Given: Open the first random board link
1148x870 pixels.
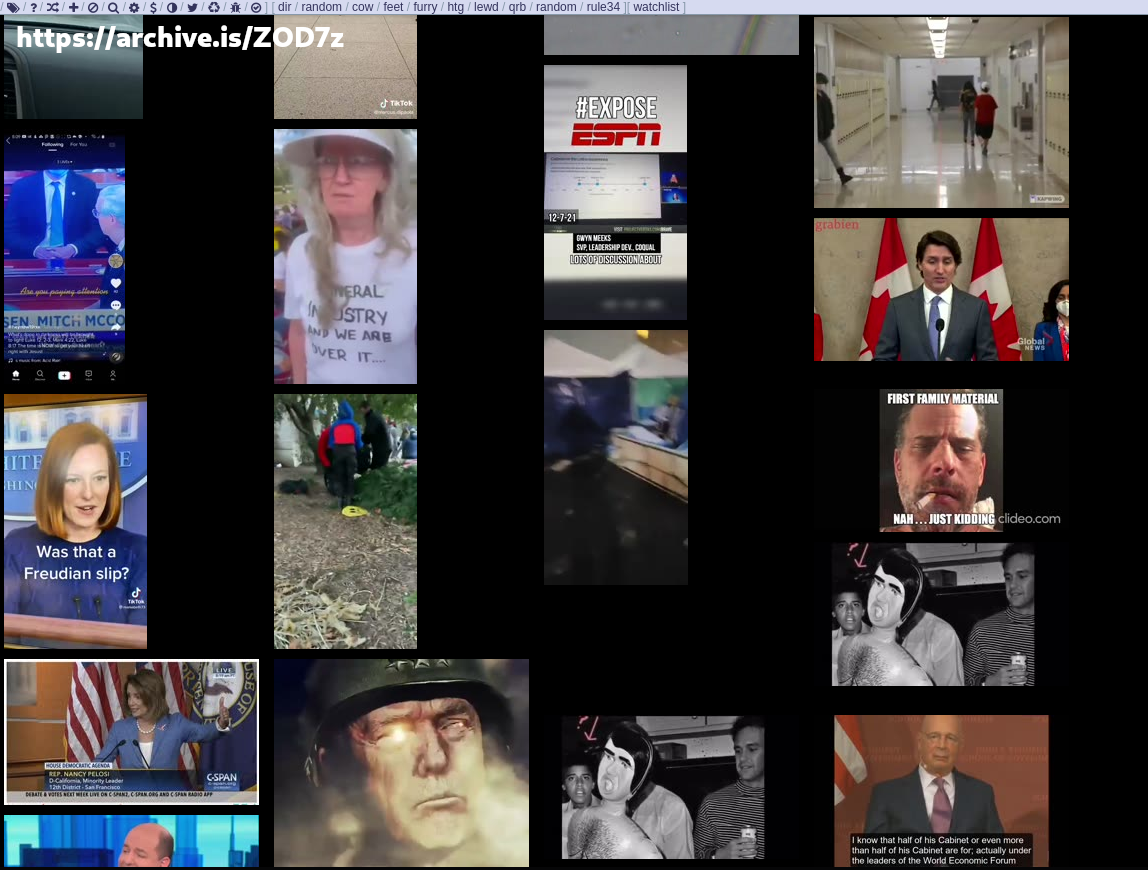Looking at the screenshot, I should (321, 7).
